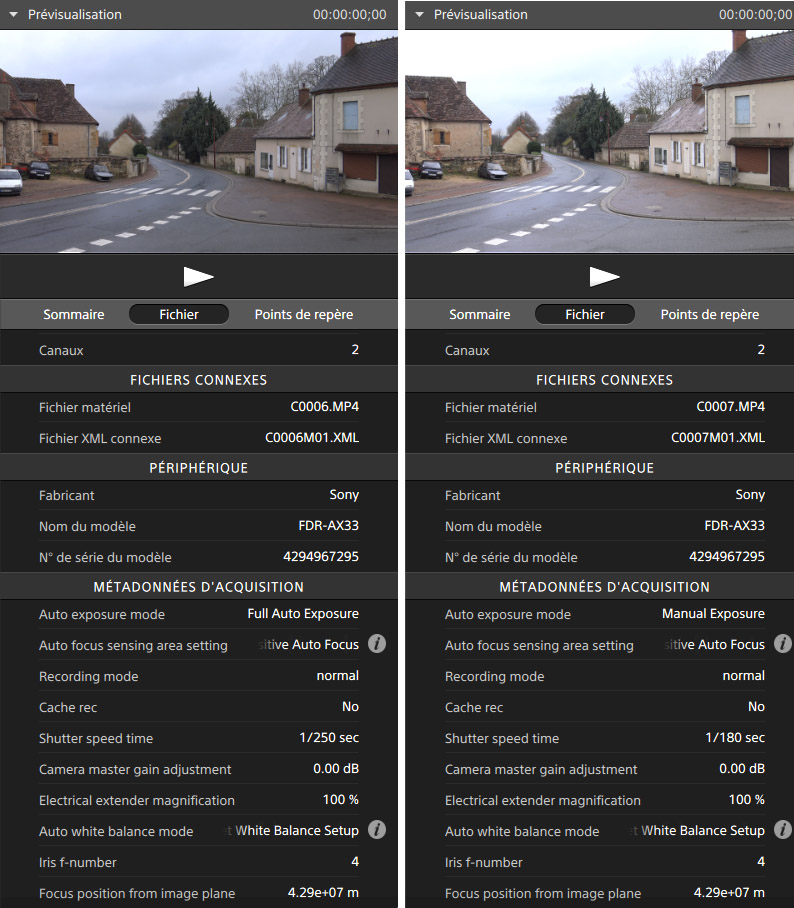This screenshot has width=794, height=908.
Task: Click PÉRIPHÉRIQUE header in right panel
Action: tap(605, 468)
